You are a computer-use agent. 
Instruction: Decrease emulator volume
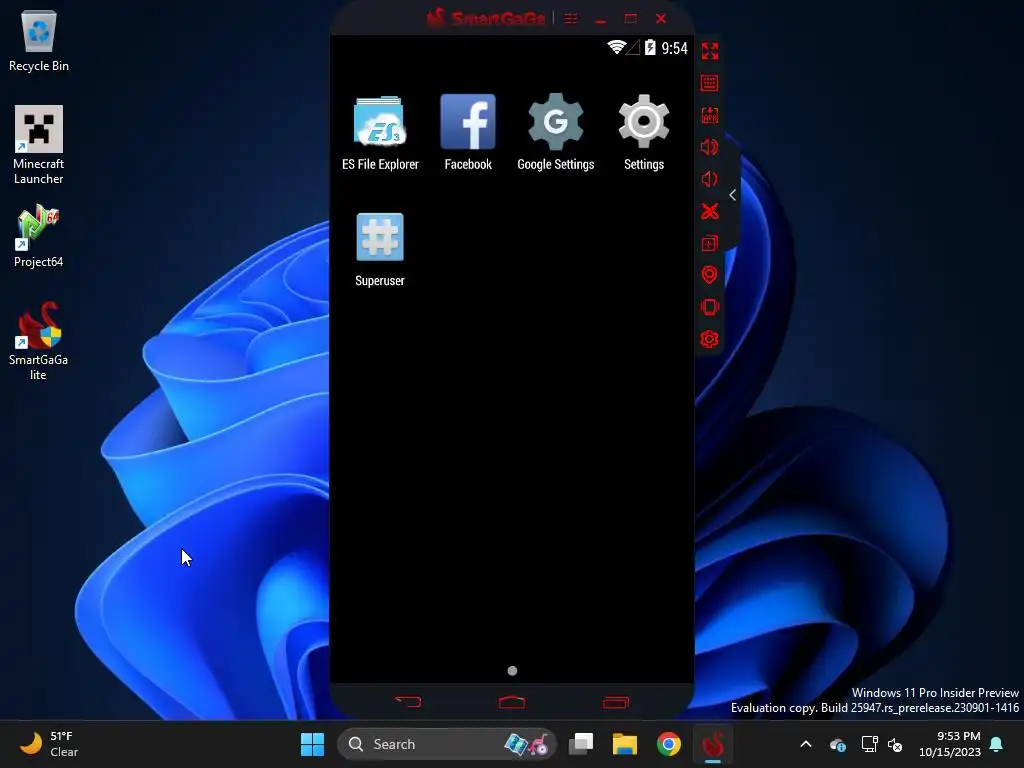(710, 179)
